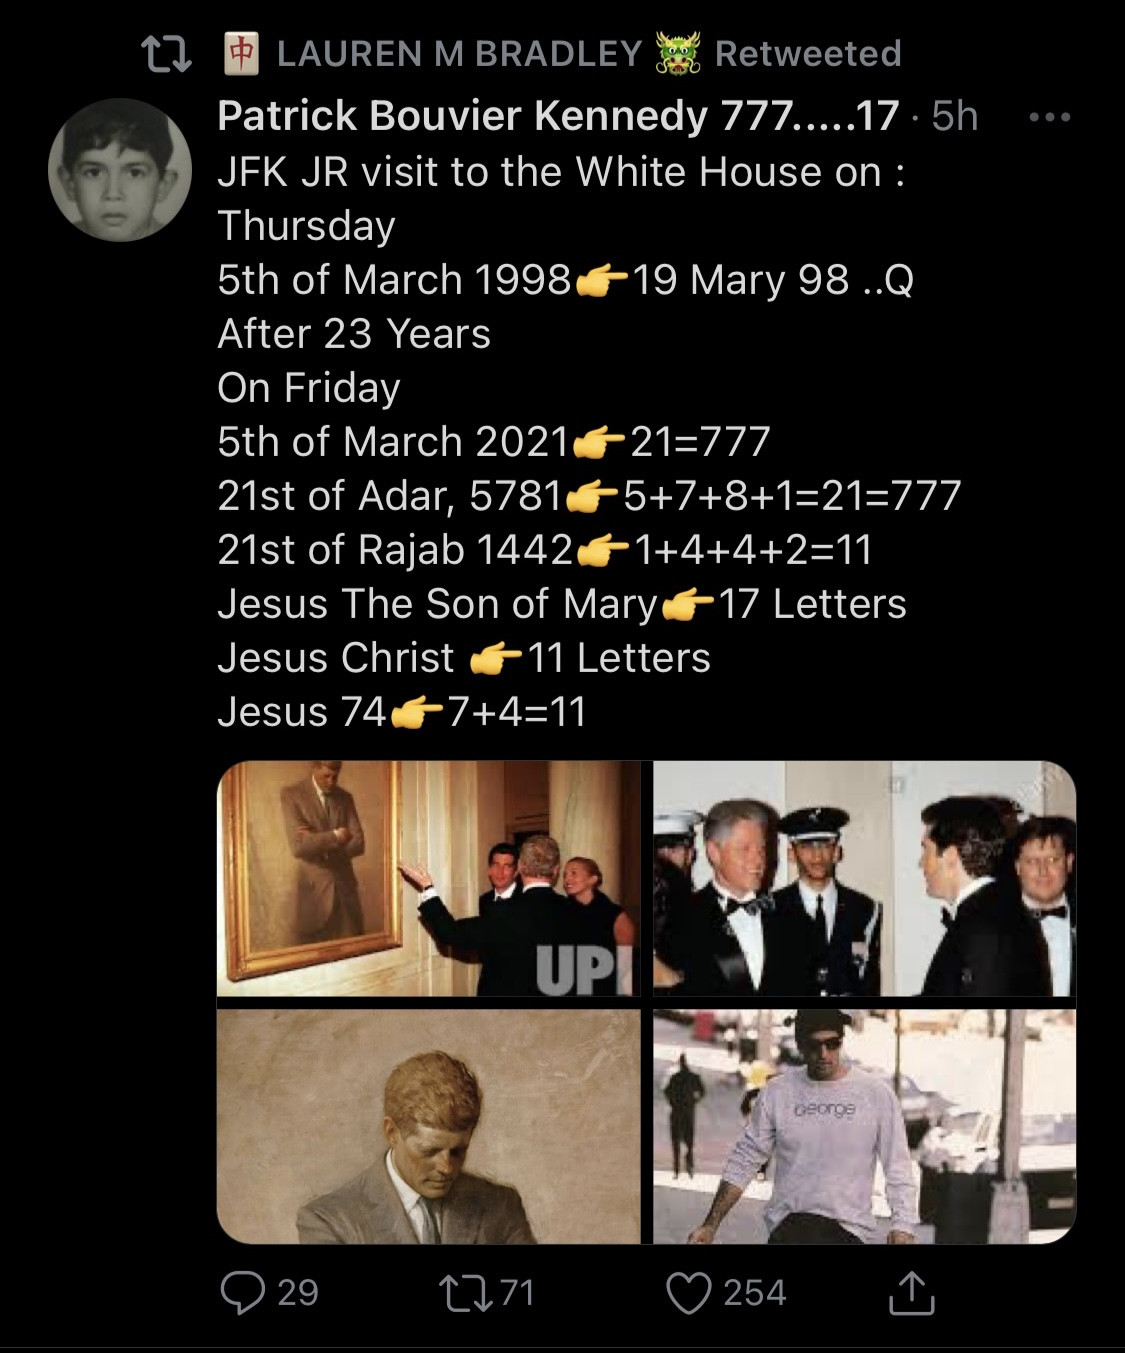
Task: Open the tuxedo group photo thumbnail
Action: point(865,878)
